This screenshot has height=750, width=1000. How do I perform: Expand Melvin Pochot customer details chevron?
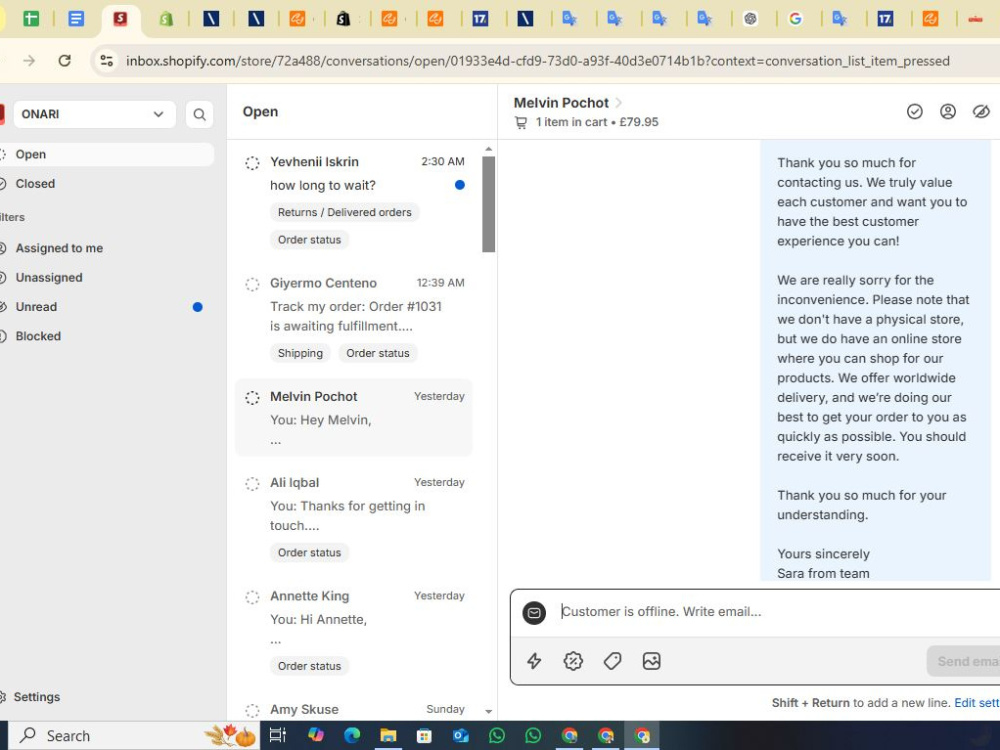click(618, 103)
